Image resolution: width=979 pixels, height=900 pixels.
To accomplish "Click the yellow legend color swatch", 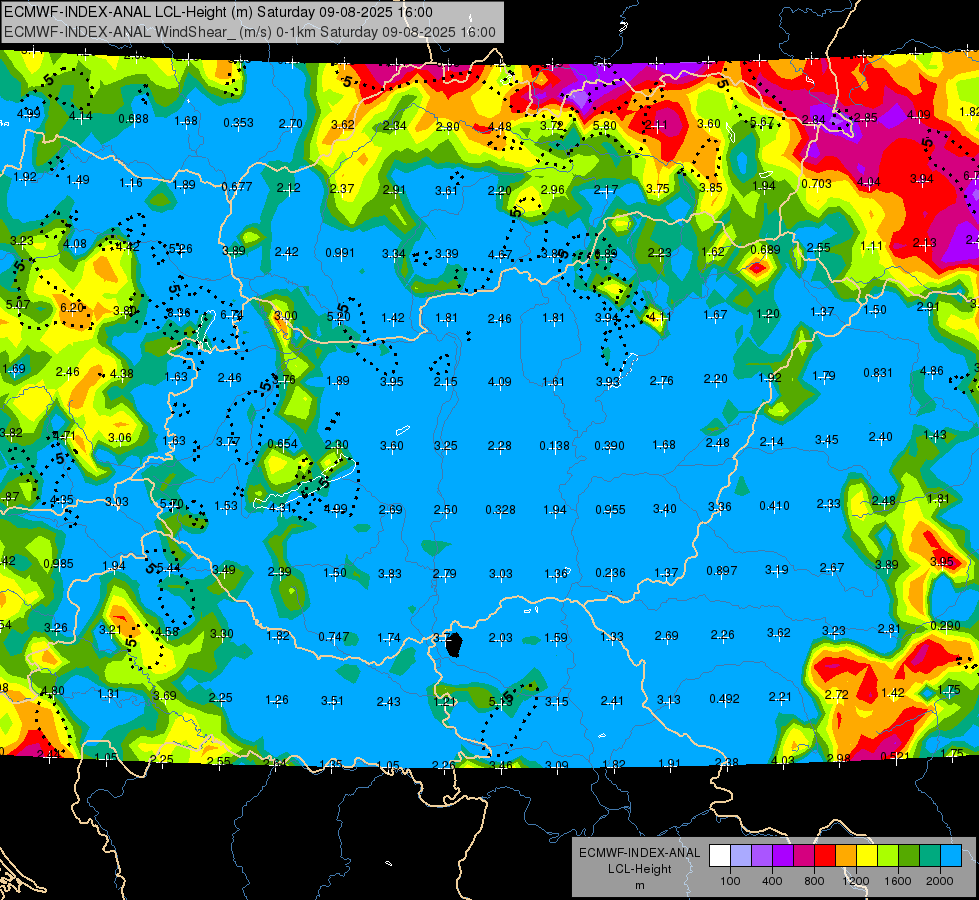I will coord(867,856).
